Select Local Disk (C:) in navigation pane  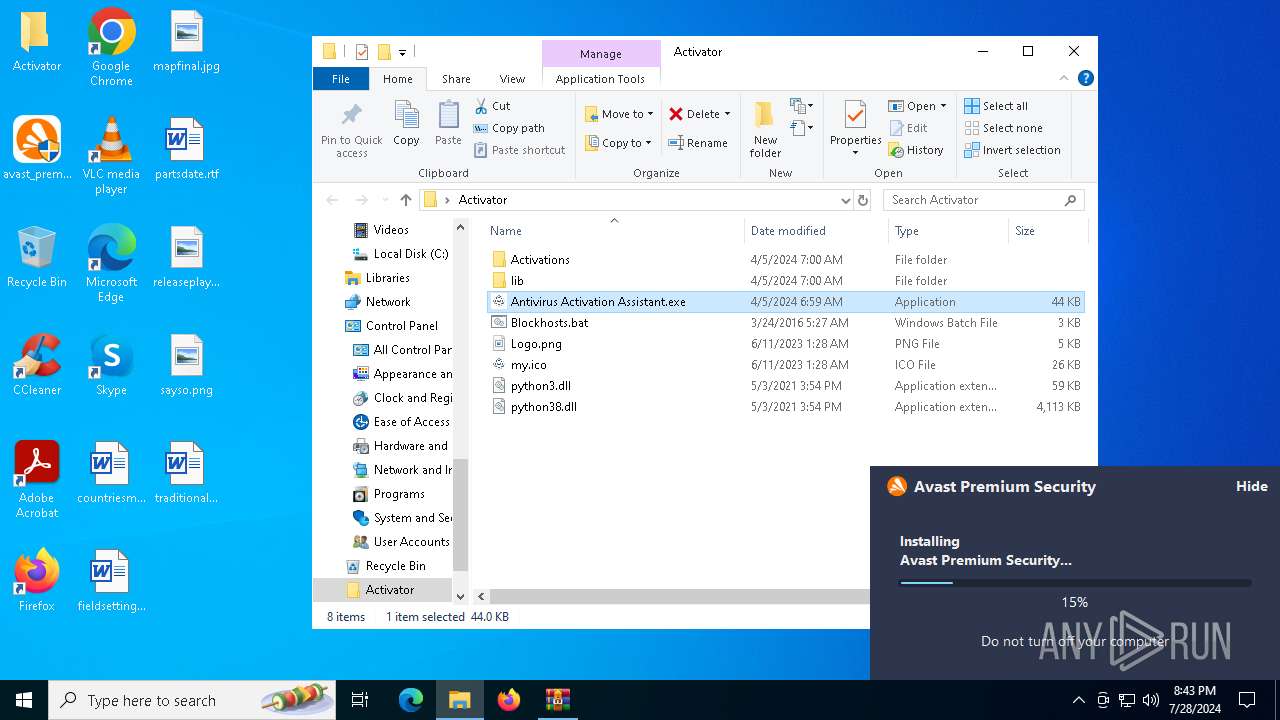(400, 254)
